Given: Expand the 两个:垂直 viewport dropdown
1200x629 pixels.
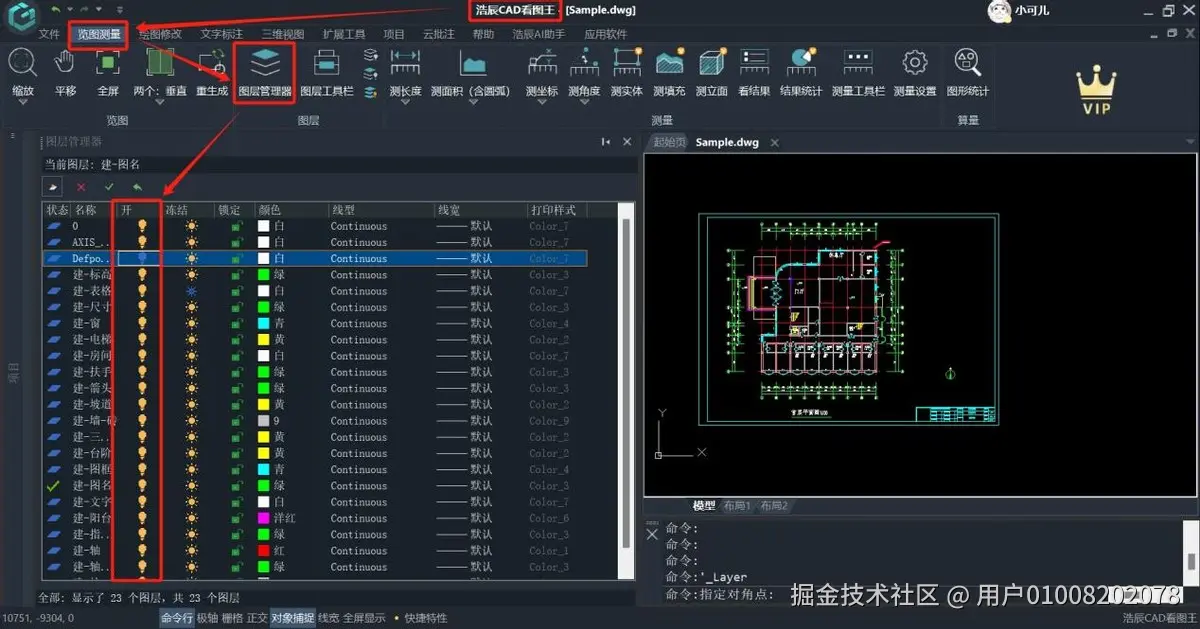Looking at the screenshot, I should [x=160, y=104].
